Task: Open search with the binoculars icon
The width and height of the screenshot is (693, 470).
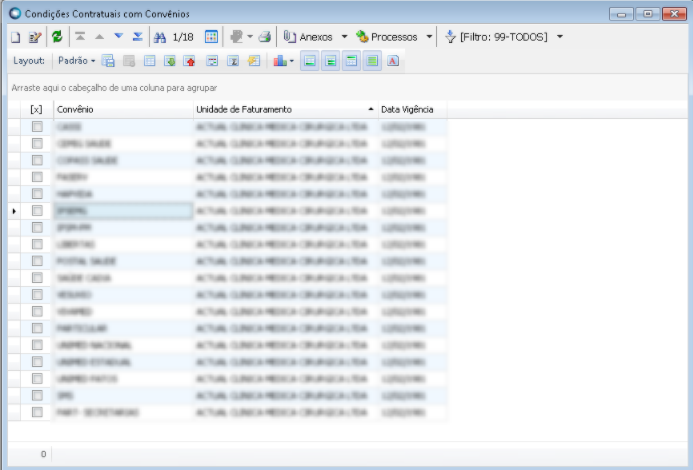Action: click(x=160, y=37)
